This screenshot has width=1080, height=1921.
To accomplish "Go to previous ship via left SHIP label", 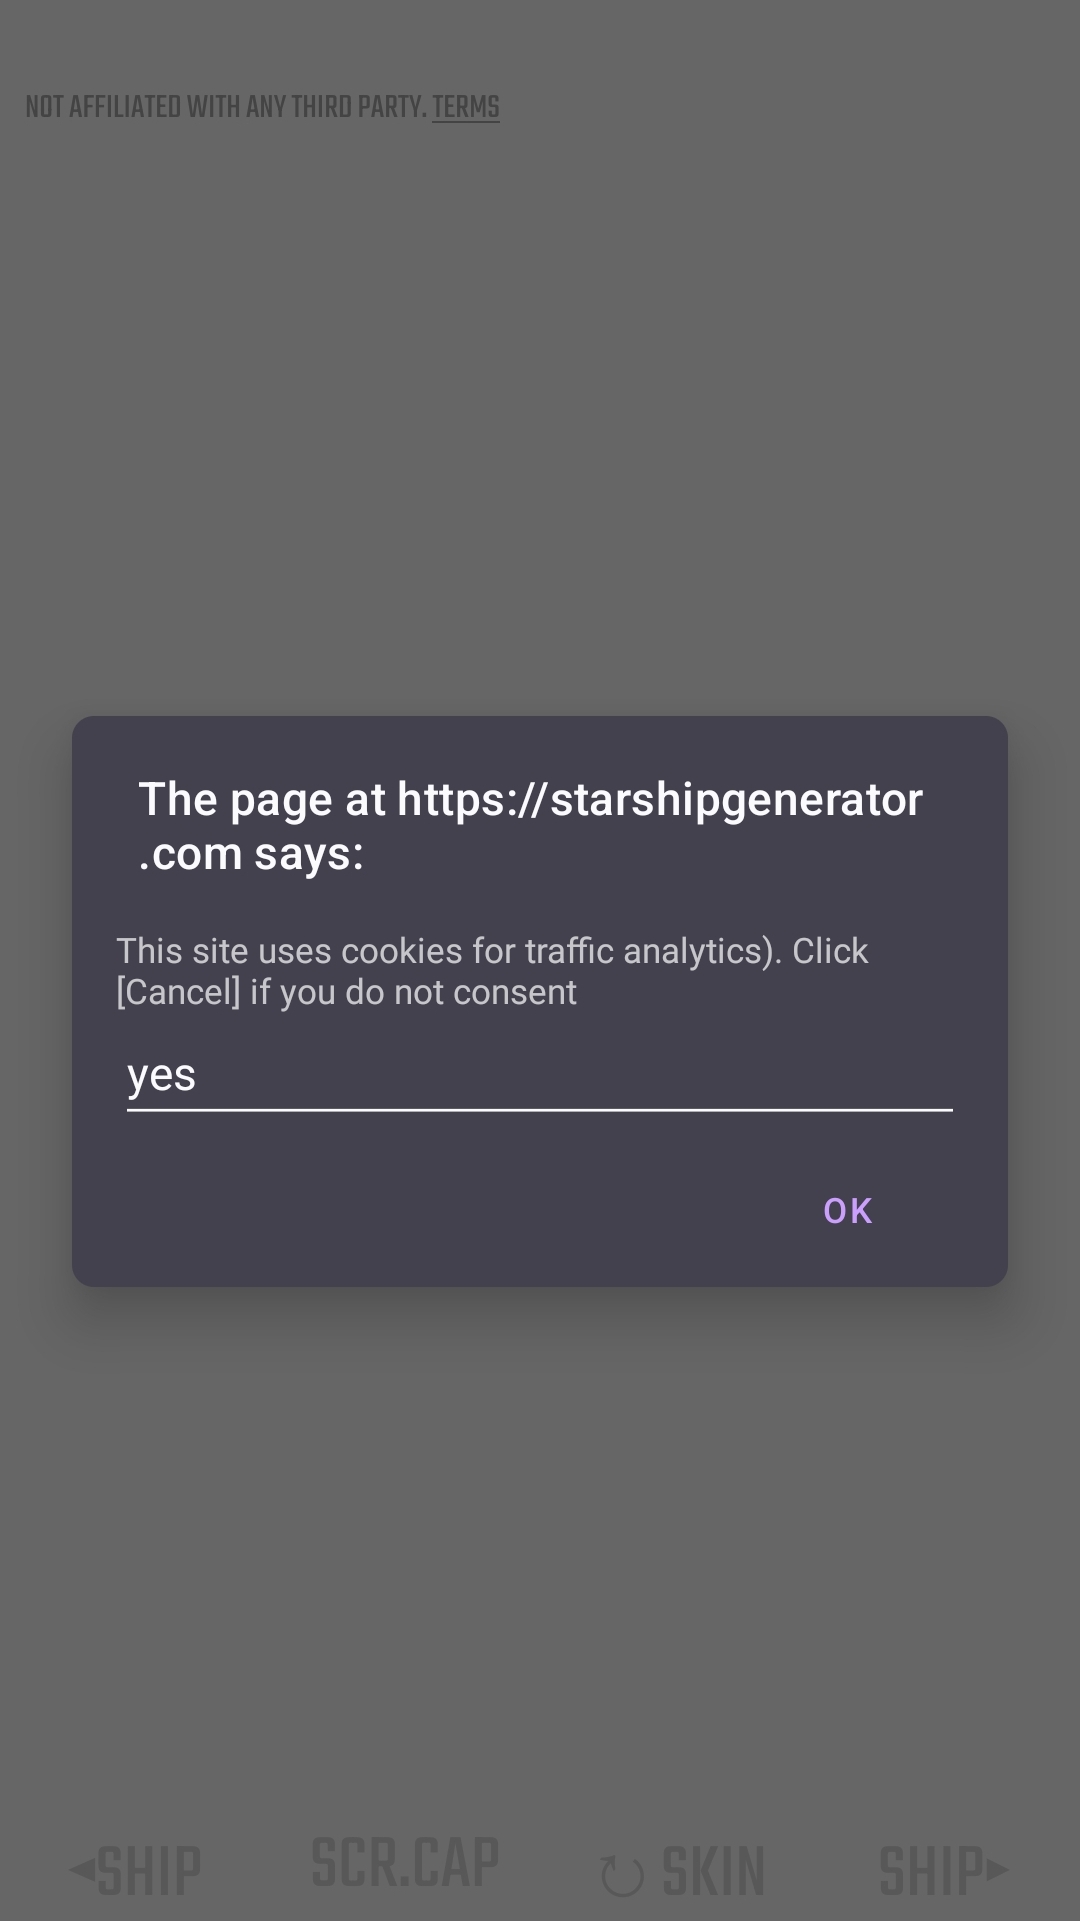I will 149,1871.
